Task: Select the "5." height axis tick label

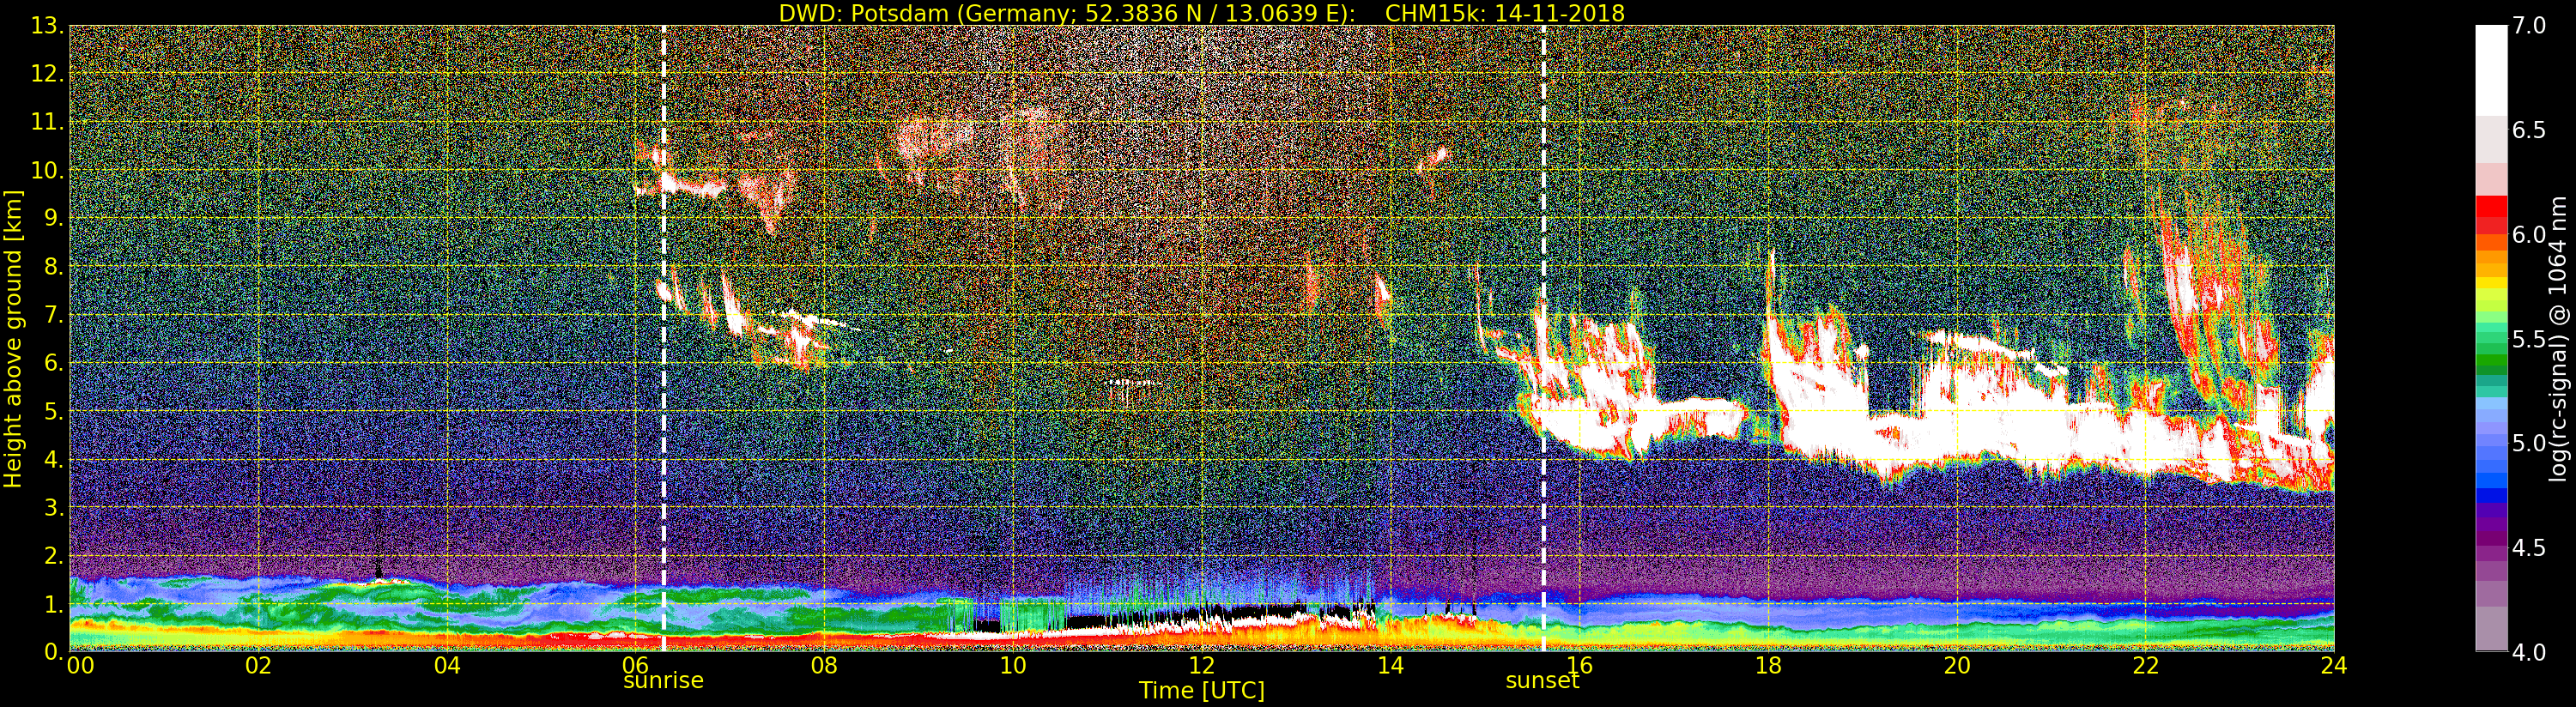Action: [53, 411]
